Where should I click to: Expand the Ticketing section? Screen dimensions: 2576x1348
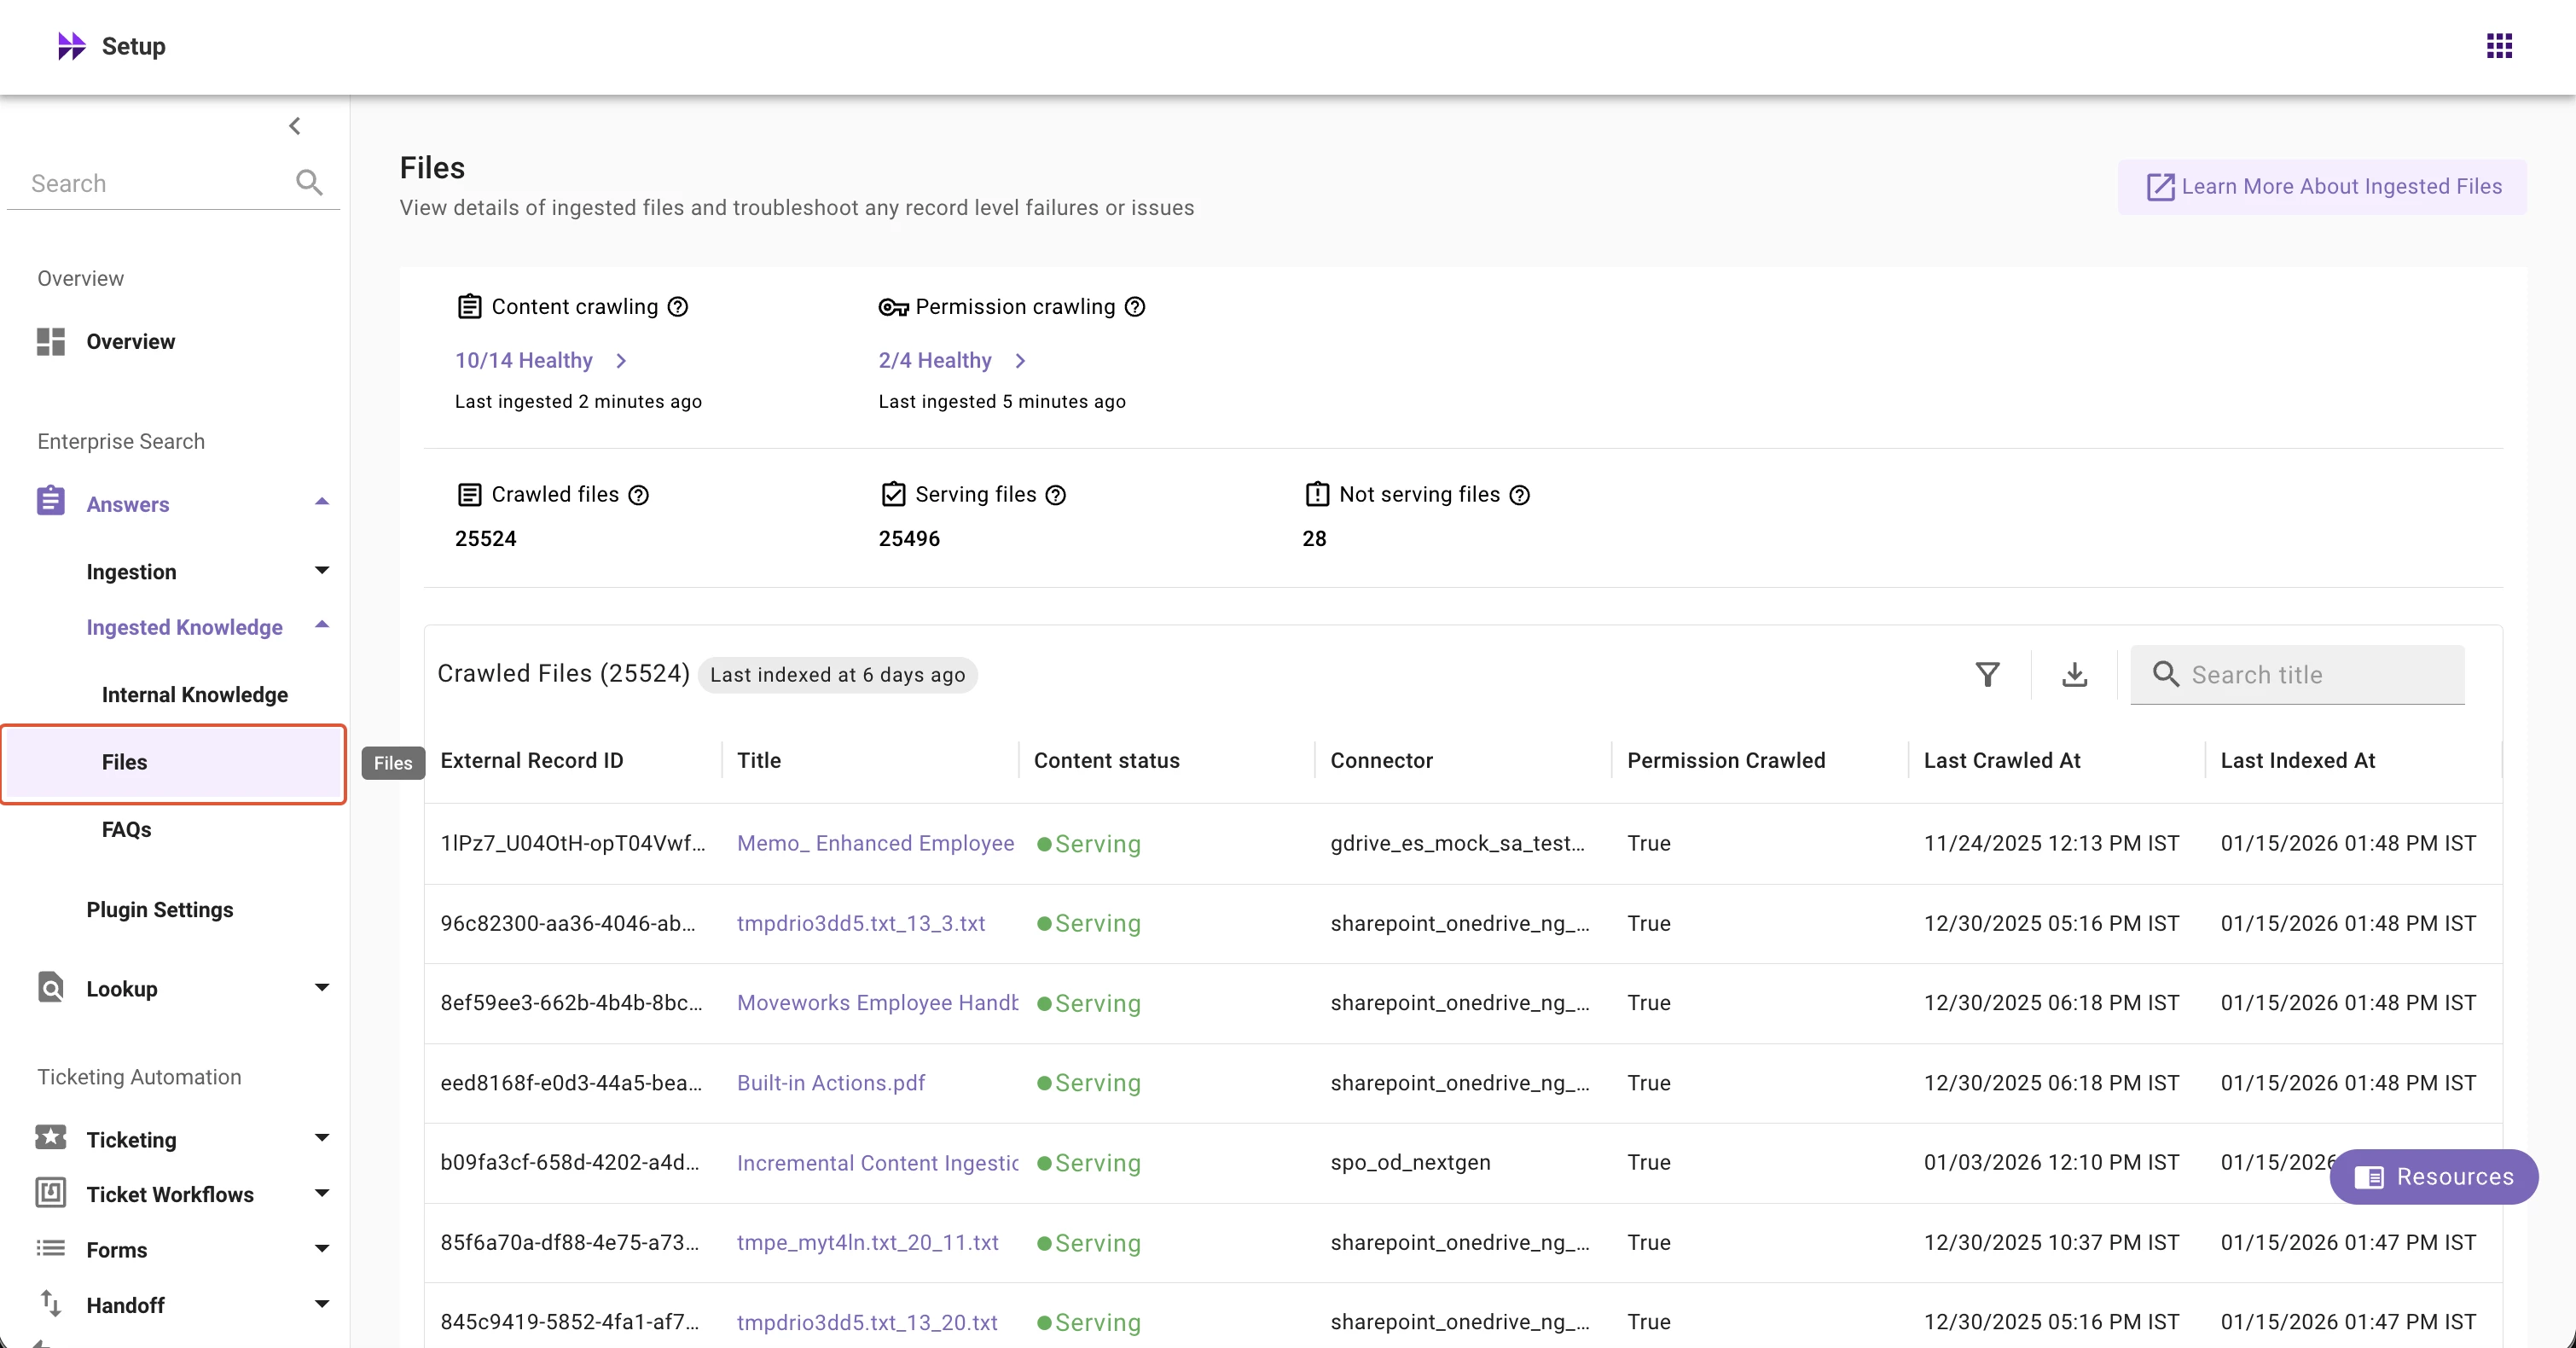click(322, 1138)
